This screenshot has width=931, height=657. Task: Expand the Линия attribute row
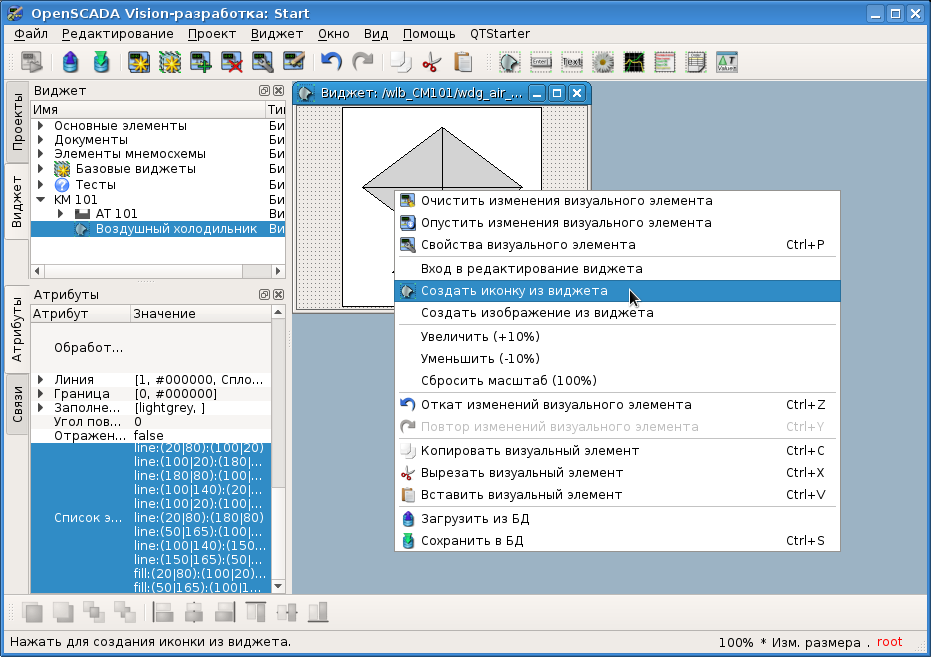(x=40, y=380)
